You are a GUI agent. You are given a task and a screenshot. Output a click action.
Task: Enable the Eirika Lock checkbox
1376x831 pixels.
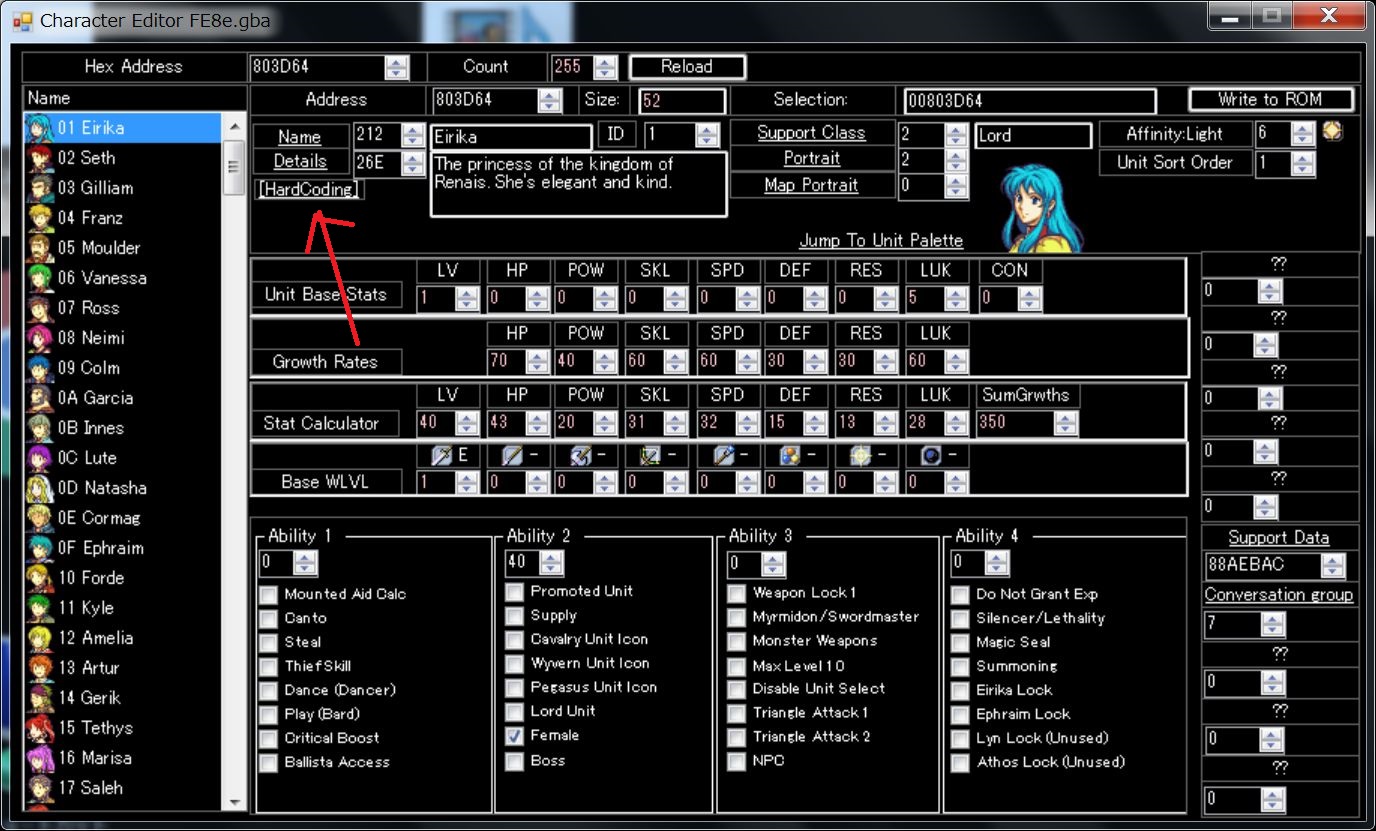click(x=960, y=690)
